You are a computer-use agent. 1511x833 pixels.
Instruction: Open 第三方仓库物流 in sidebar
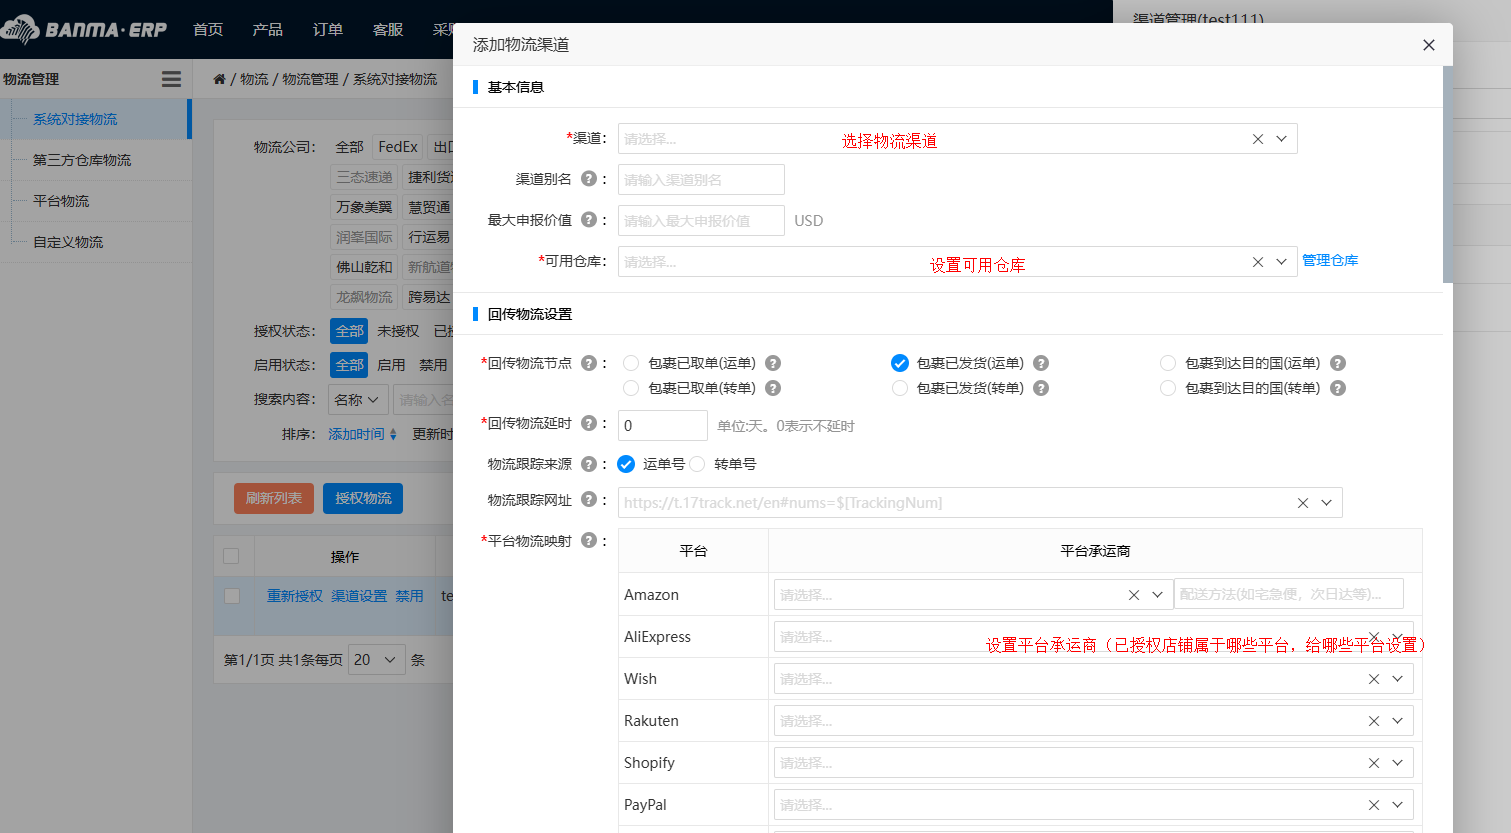pyautogui.click(x=82, y=160)
